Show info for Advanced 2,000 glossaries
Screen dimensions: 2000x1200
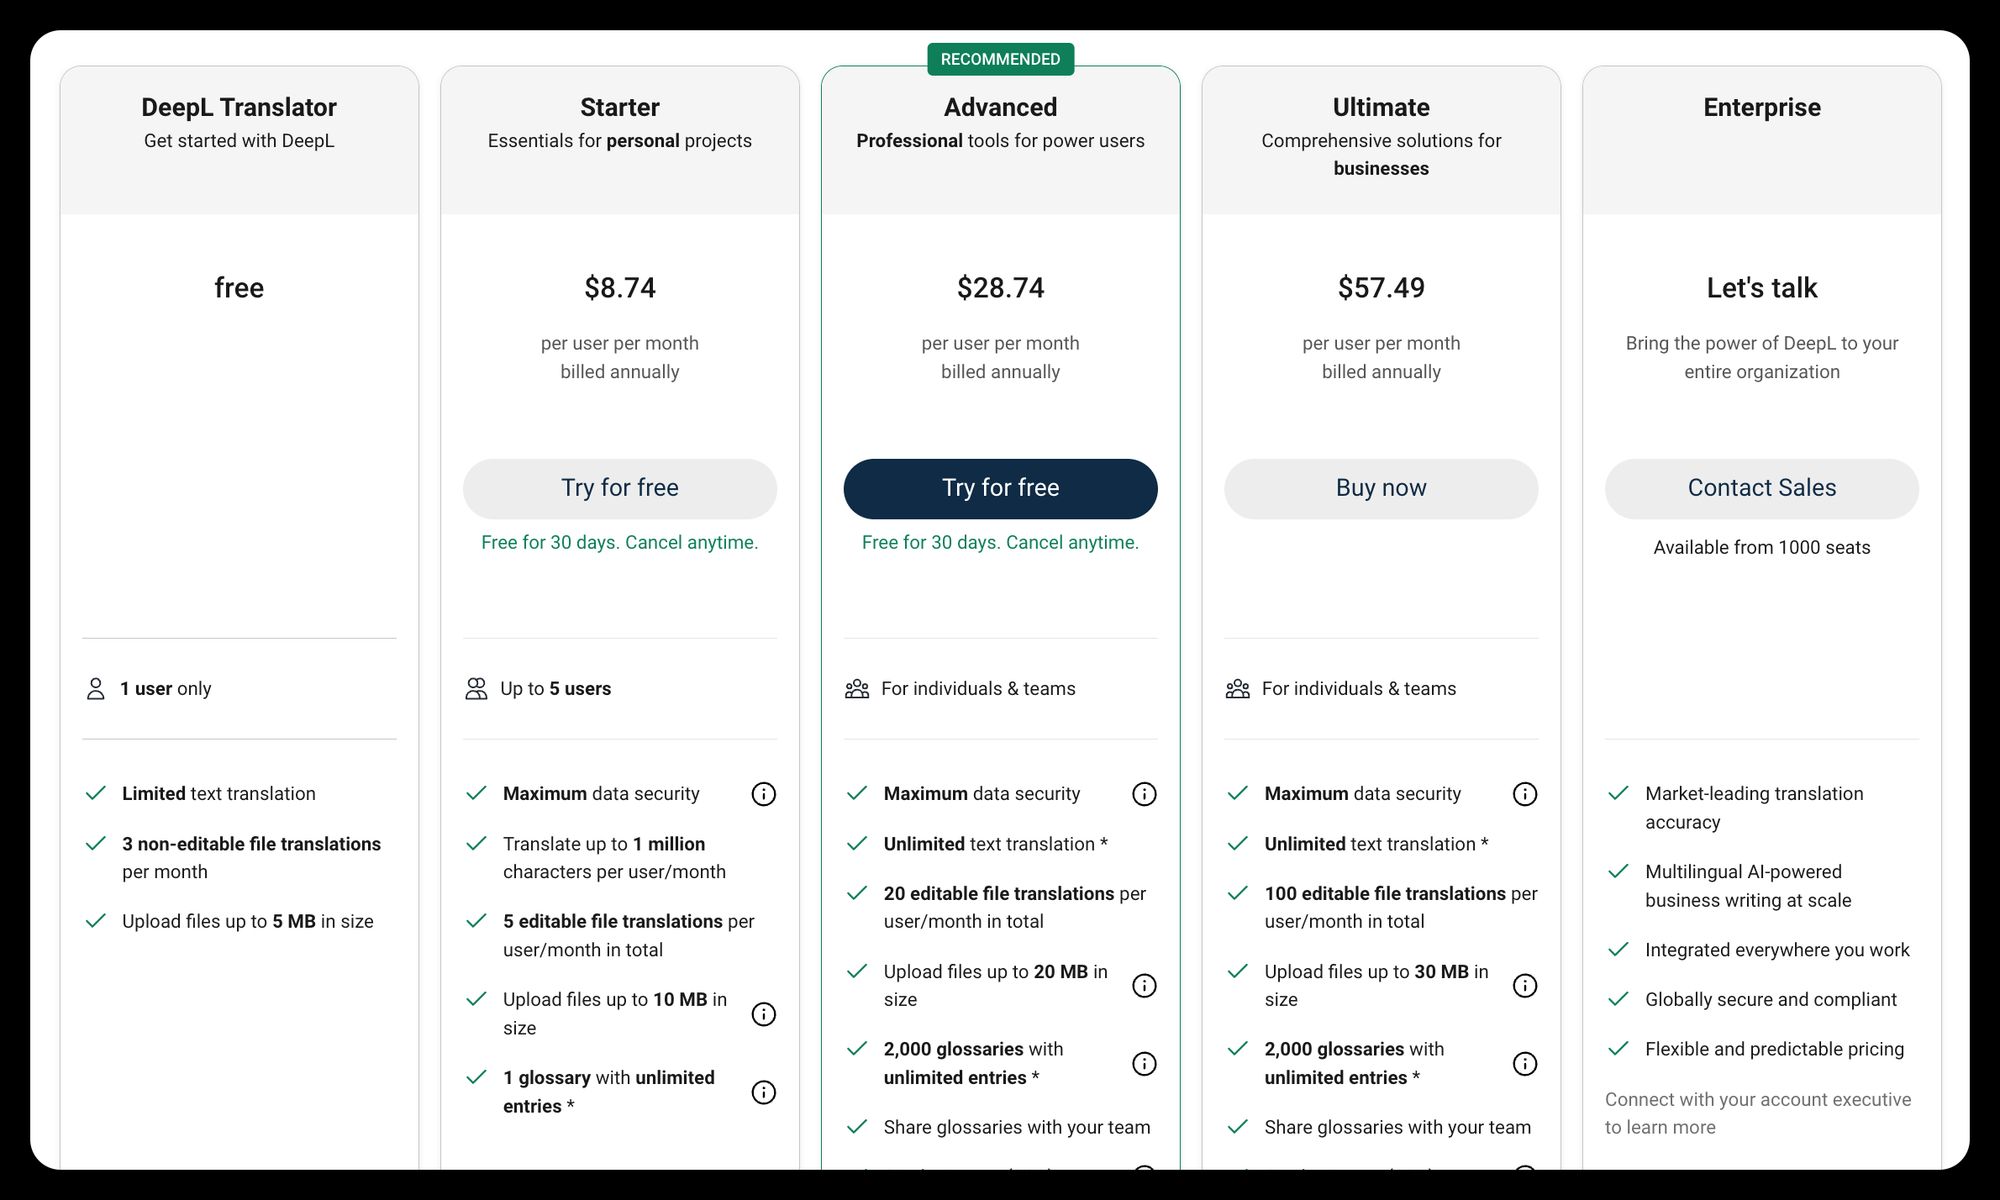click(1144, 1064)
